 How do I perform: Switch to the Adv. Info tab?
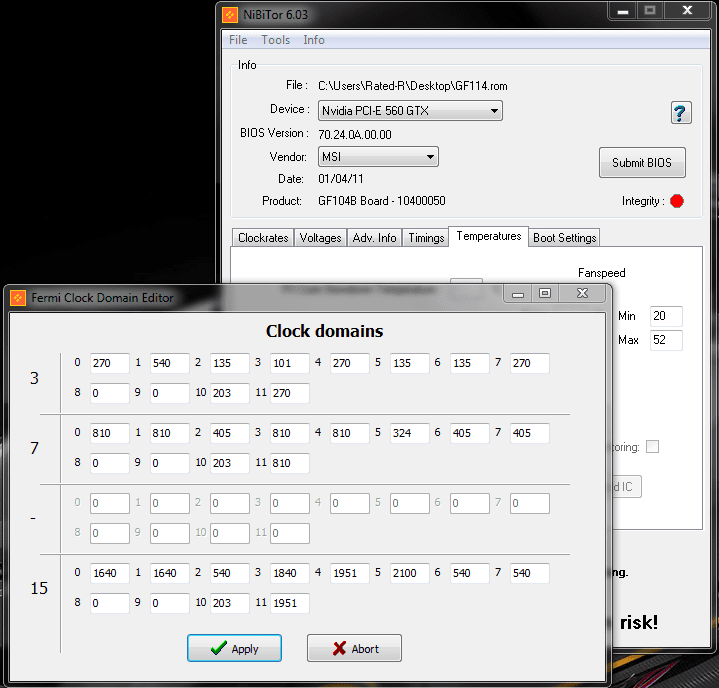[374, 238]
